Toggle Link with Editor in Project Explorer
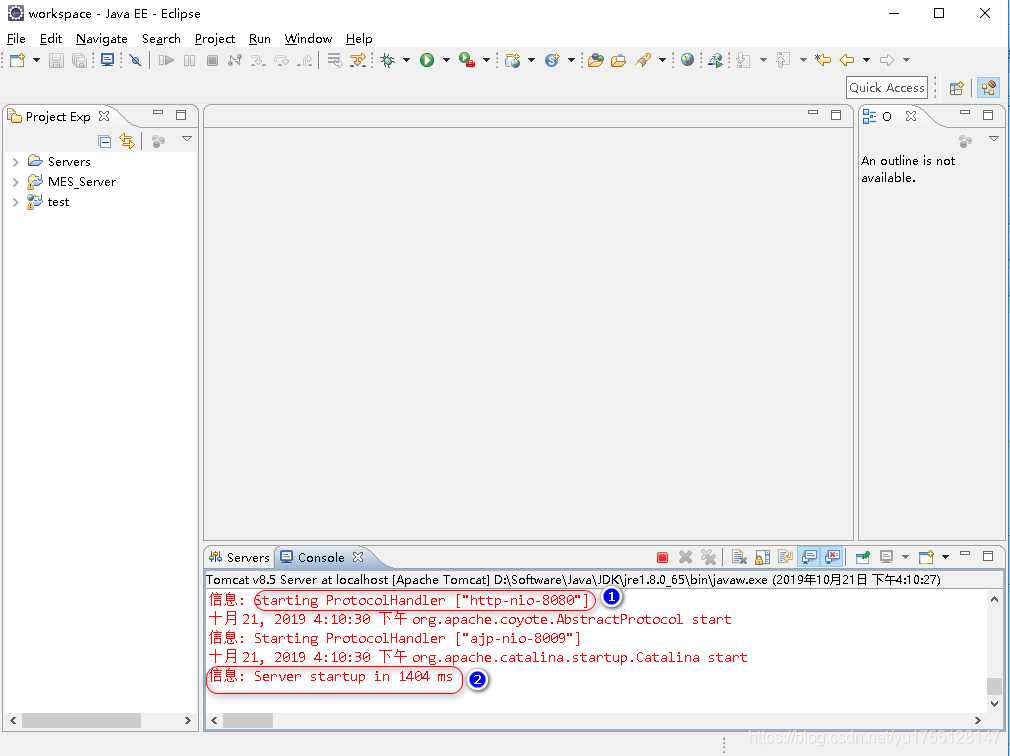This screenshot has height=756, width=1010. 126,141
